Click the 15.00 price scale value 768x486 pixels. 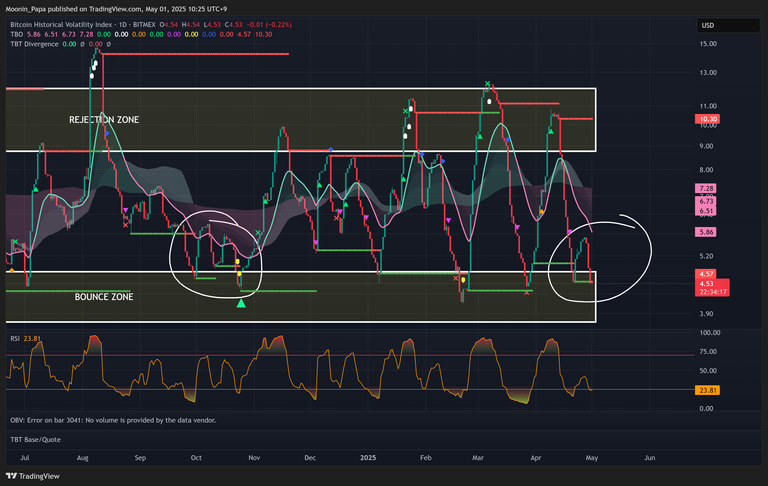click(708, 44)
